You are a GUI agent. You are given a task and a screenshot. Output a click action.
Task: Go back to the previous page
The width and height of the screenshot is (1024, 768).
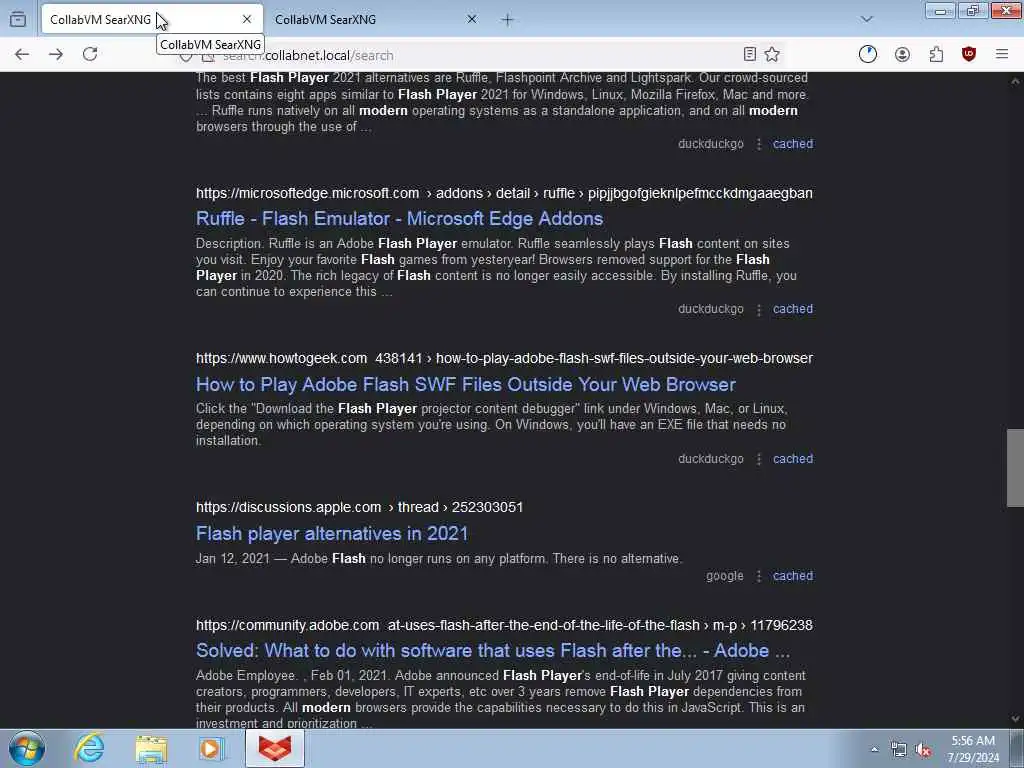[22, 54]
